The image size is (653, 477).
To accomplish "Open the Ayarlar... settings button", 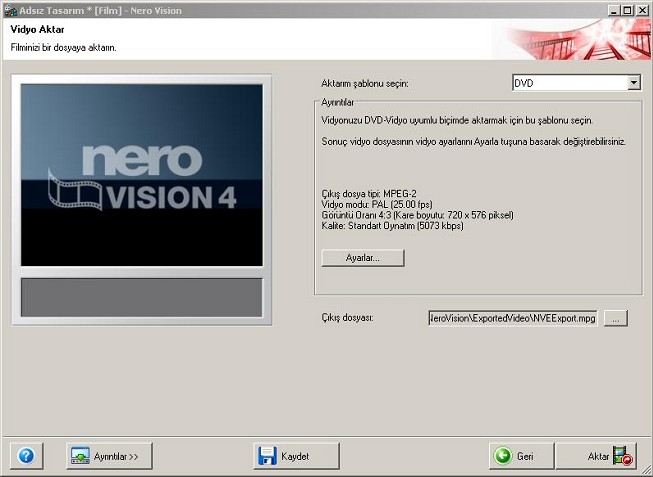I will [x=363, y=258].
